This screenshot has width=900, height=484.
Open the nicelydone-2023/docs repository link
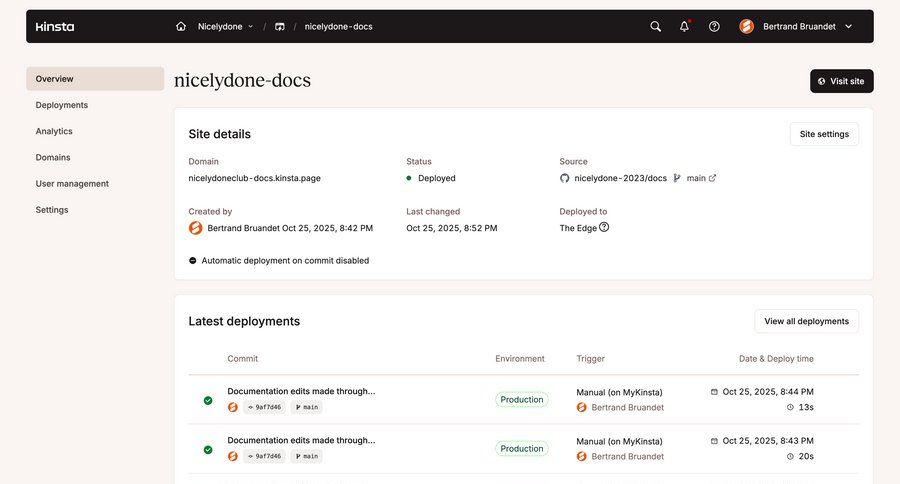pyautogui.click(x=620, y=178)
